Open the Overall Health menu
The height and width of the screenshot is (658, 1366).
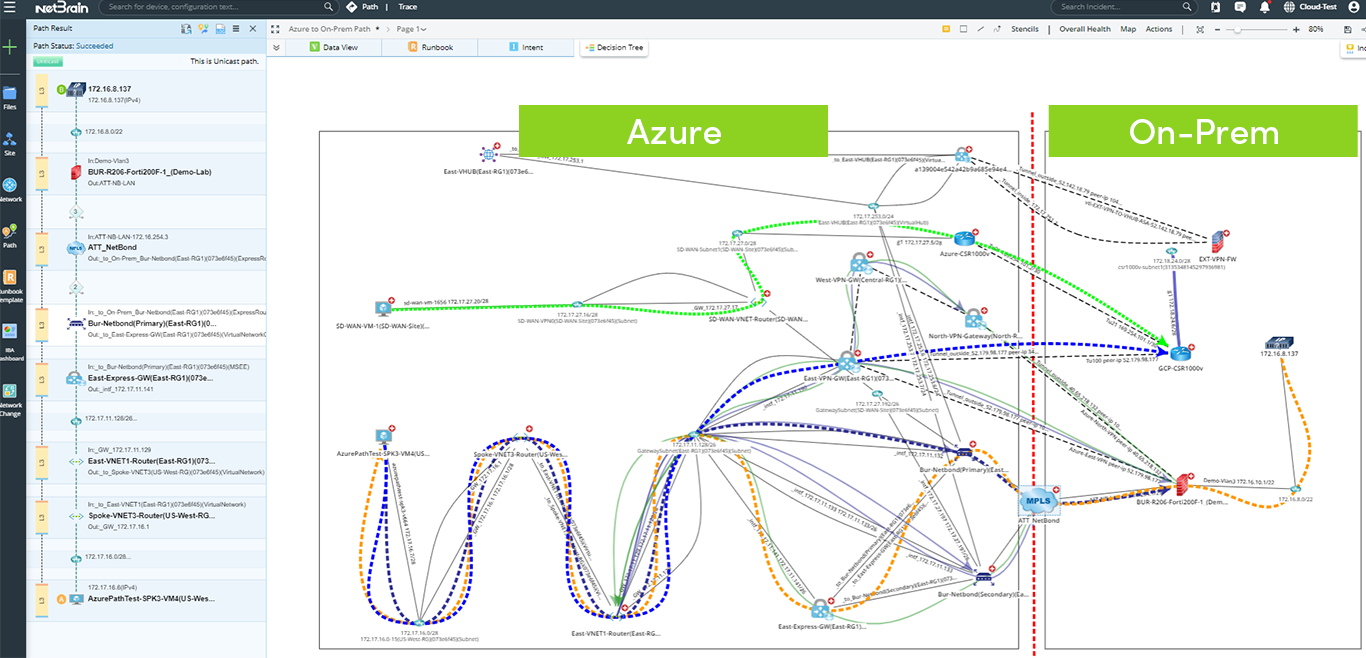[1085, 29]
